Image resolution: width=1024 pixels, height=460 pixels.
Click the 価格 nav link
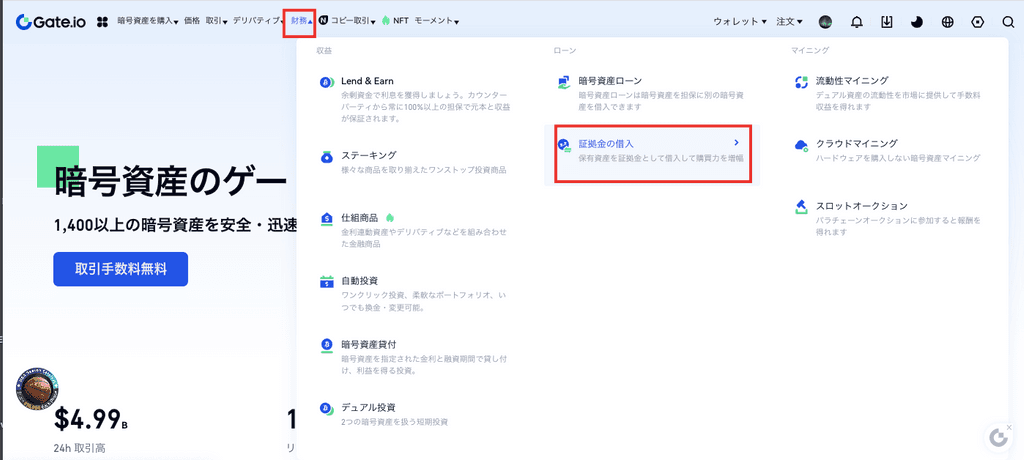point(192,21)
